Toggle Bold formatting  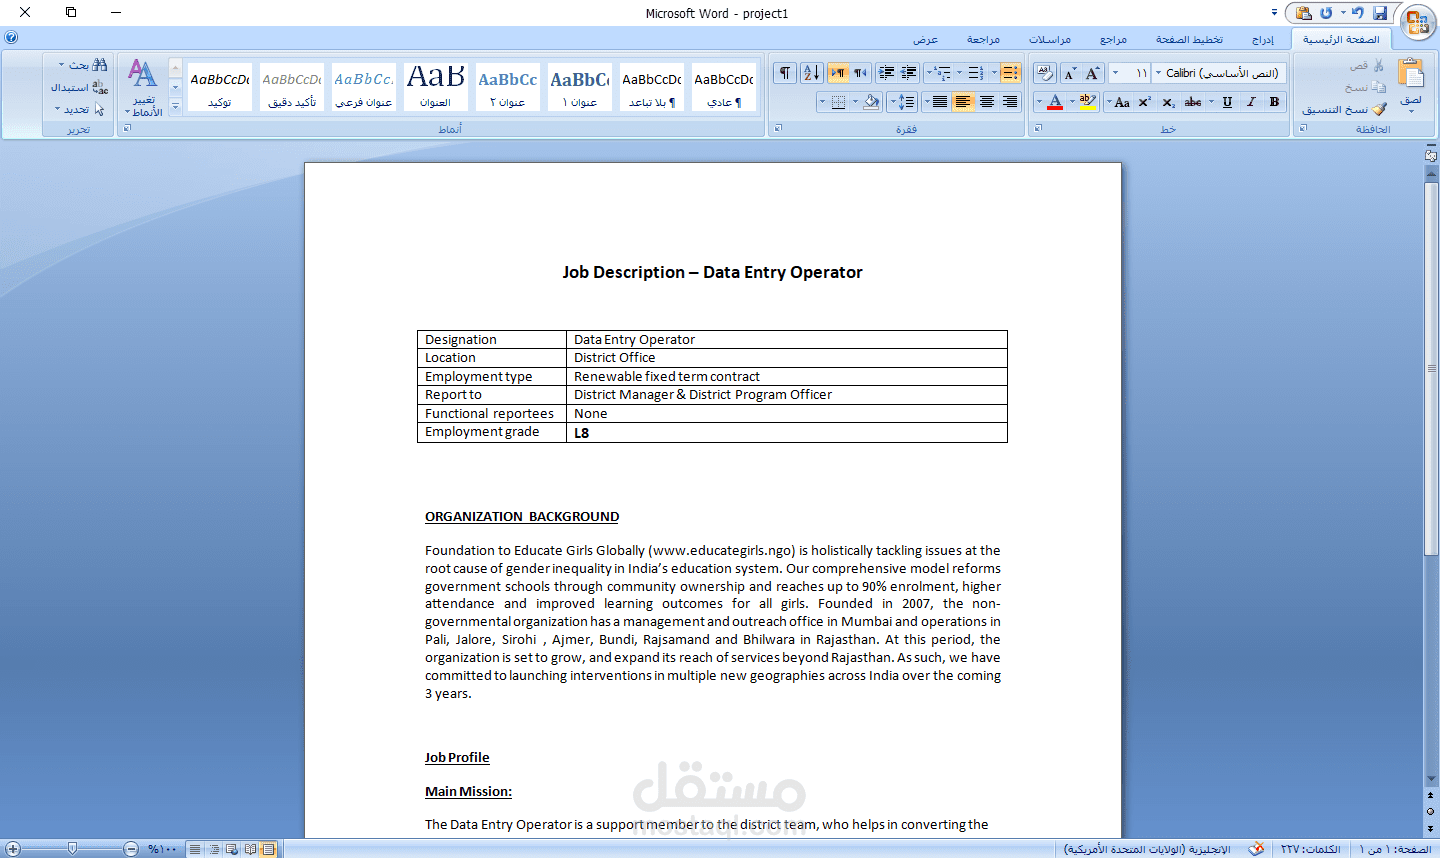pyautogui.click(x=1274, y=102)
